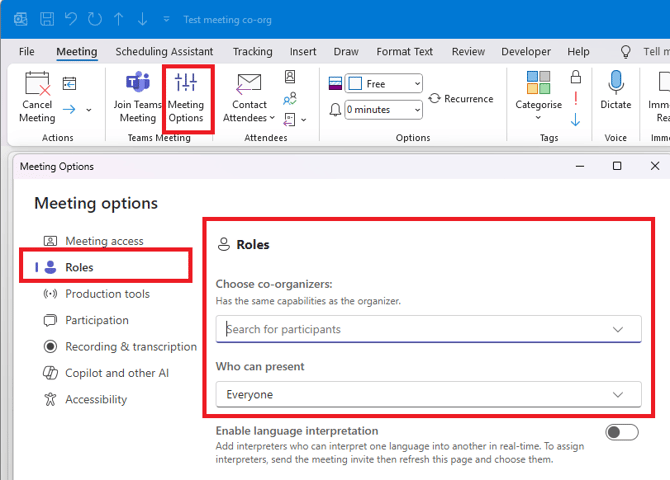The height and width of the screenshot is (480, 670).
Task: Open the Tracking ribbon tab
Action: [x=253, y=52]
